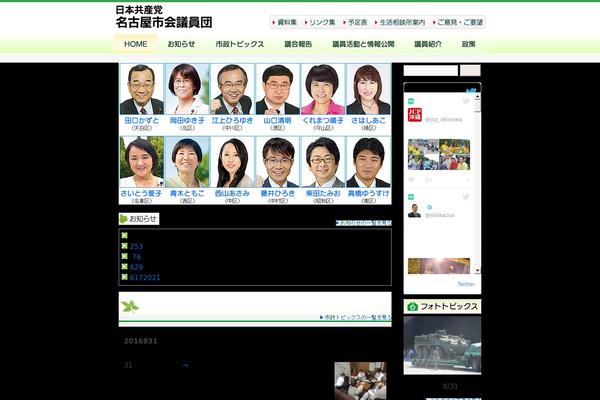Open the @jcp_okinawa tweet photo collage
Viewport: 600px width, 400px height.
(439, 155)
